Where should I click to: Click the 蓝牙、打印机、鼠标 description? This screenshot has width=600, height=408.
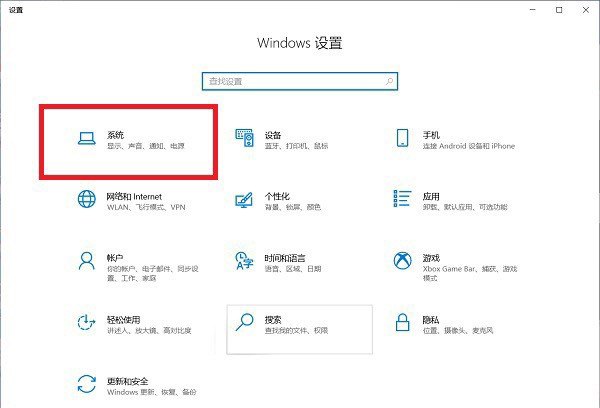coord(297,146)
